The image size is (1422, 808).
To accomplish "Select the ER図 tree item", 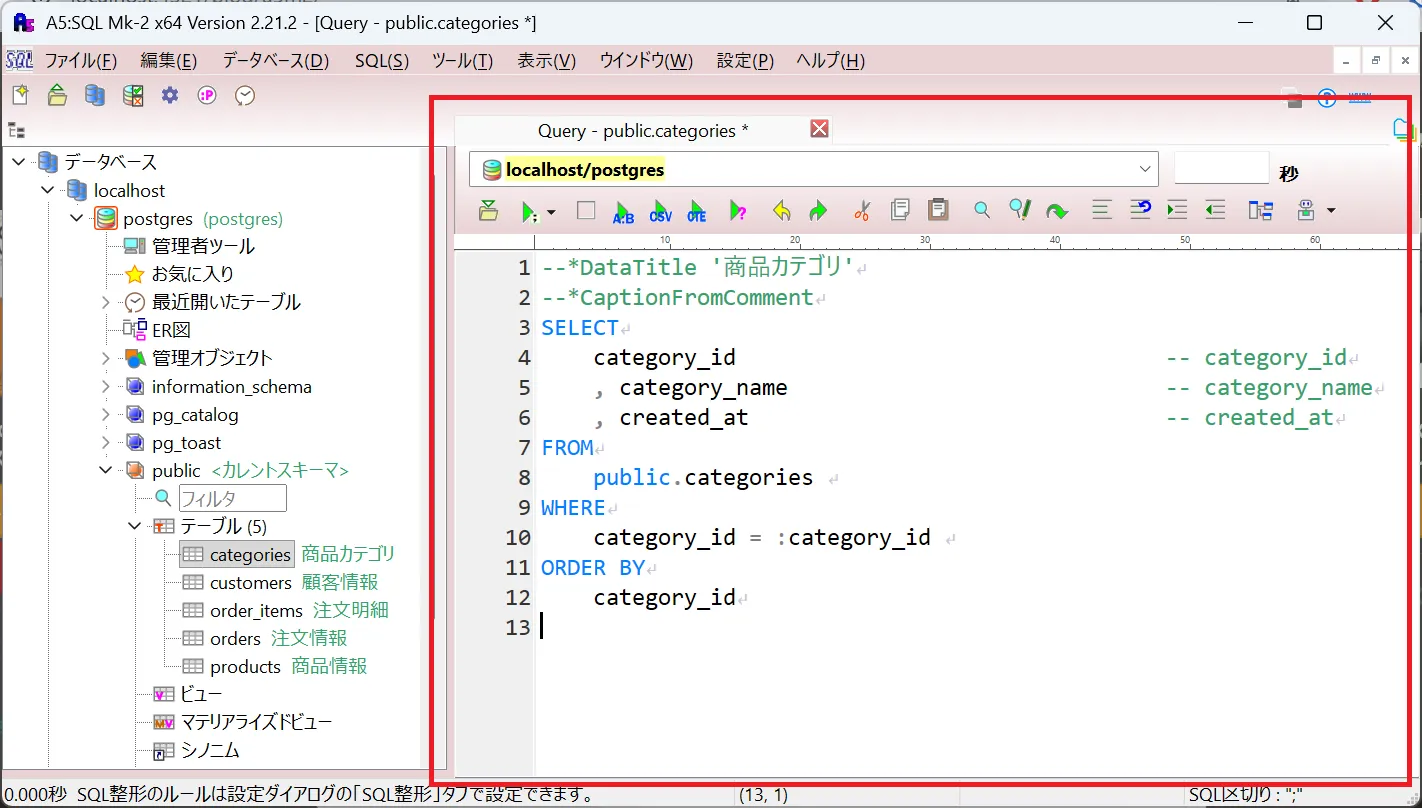I will pos(171,330).
